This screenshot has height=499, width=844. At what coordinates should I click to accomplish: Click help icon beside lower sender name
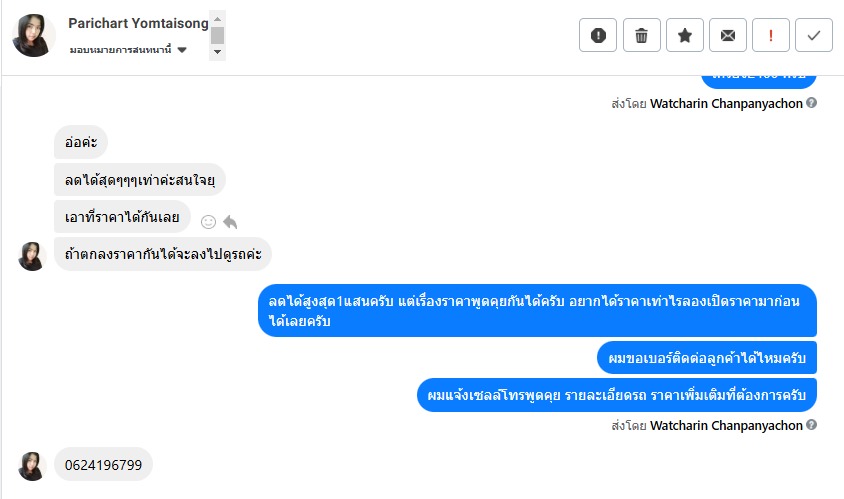(812, 425)
